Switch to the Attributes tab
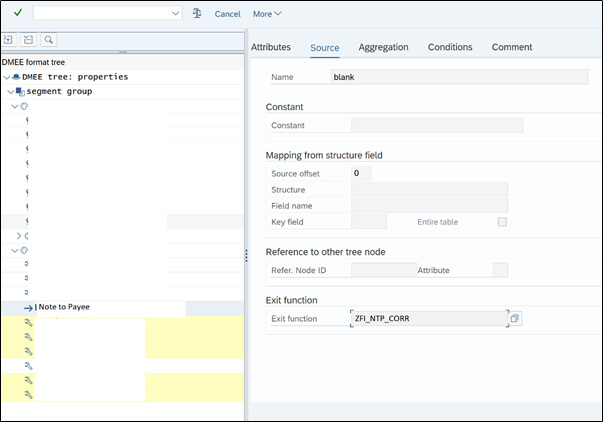This screenshot has height=422, width=603. [x=271, y=47]
